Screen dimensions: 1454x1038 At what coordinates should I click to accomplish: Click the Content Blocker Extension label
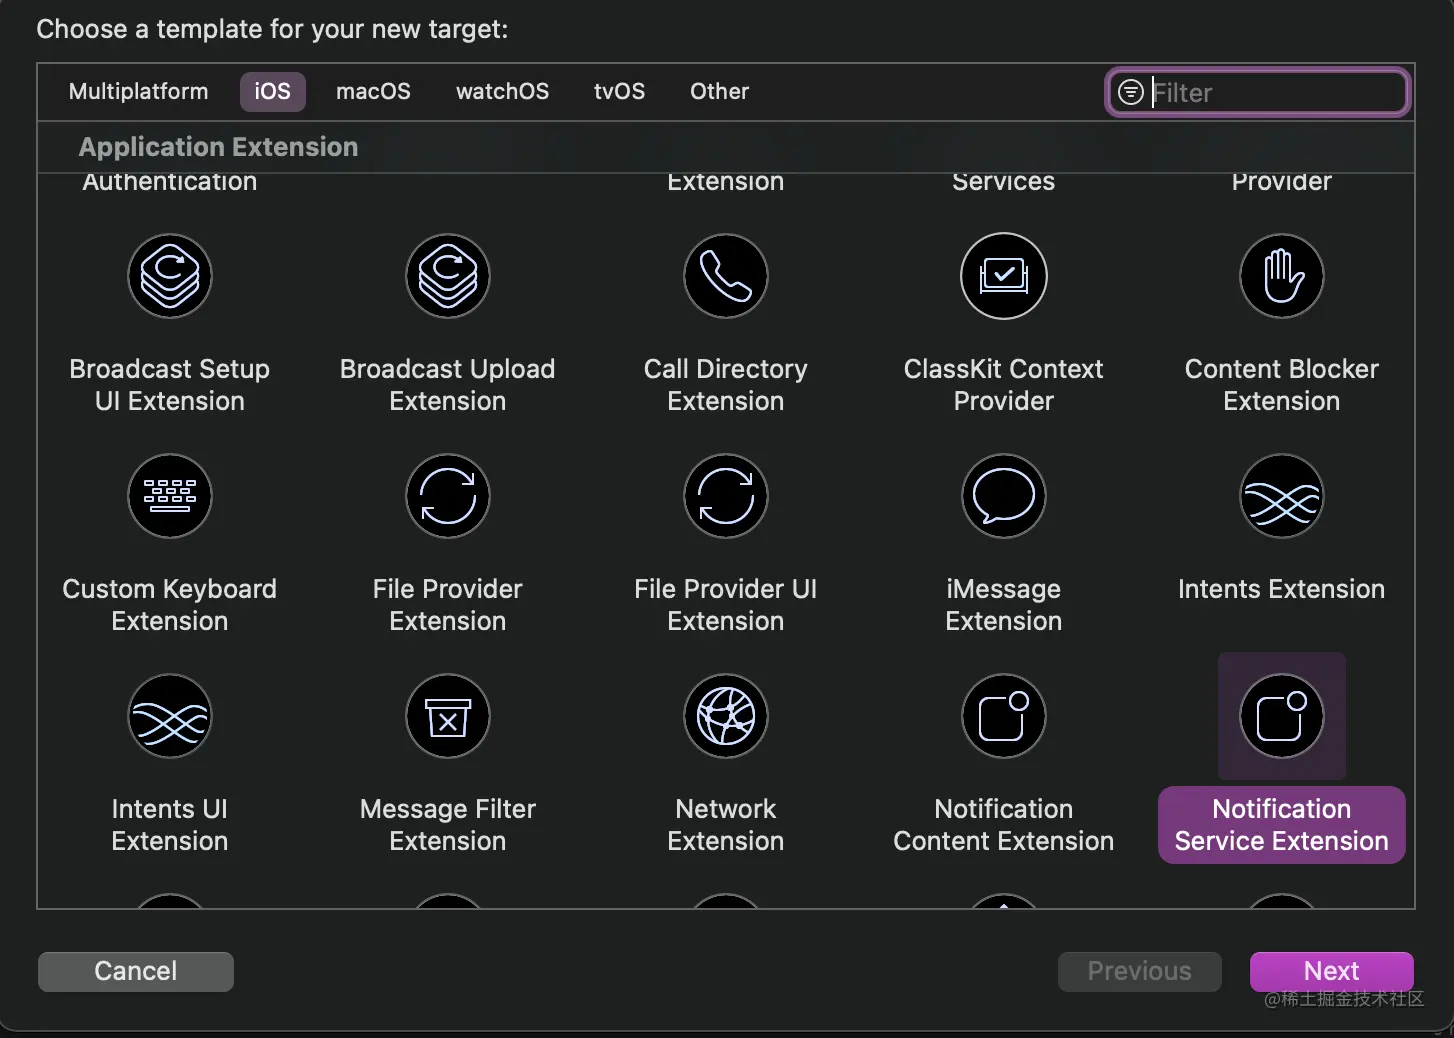(x=1282, y=385)
